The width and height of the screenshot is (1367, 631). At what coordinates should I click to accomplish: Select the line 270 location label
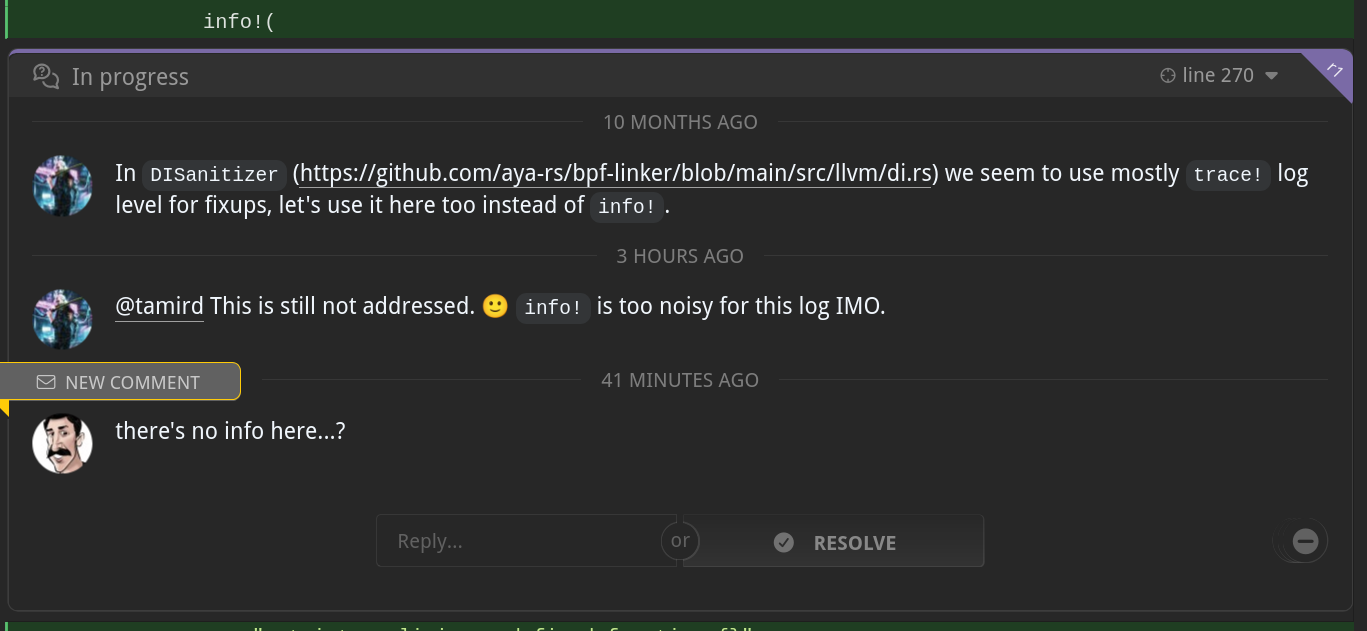[x=1218, y=75]
